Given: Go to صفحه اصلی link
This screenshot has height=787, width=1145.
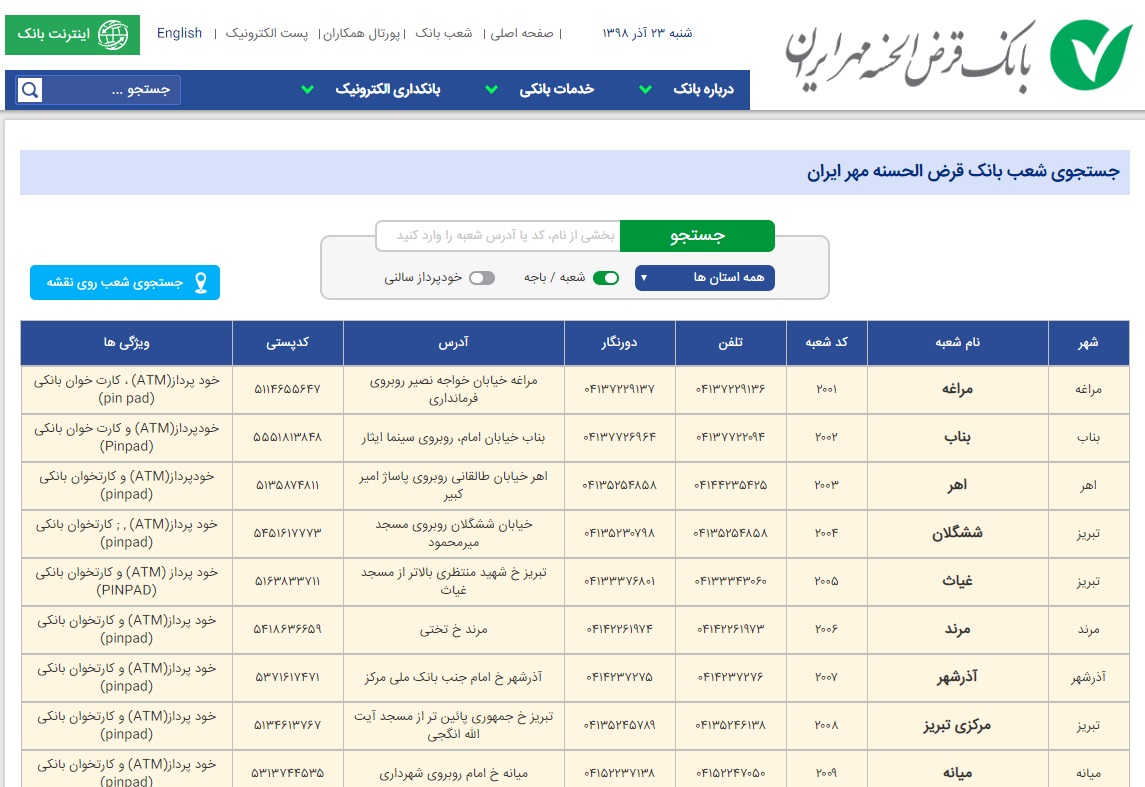Looking at the screenshot, I should tap(522, 33).
